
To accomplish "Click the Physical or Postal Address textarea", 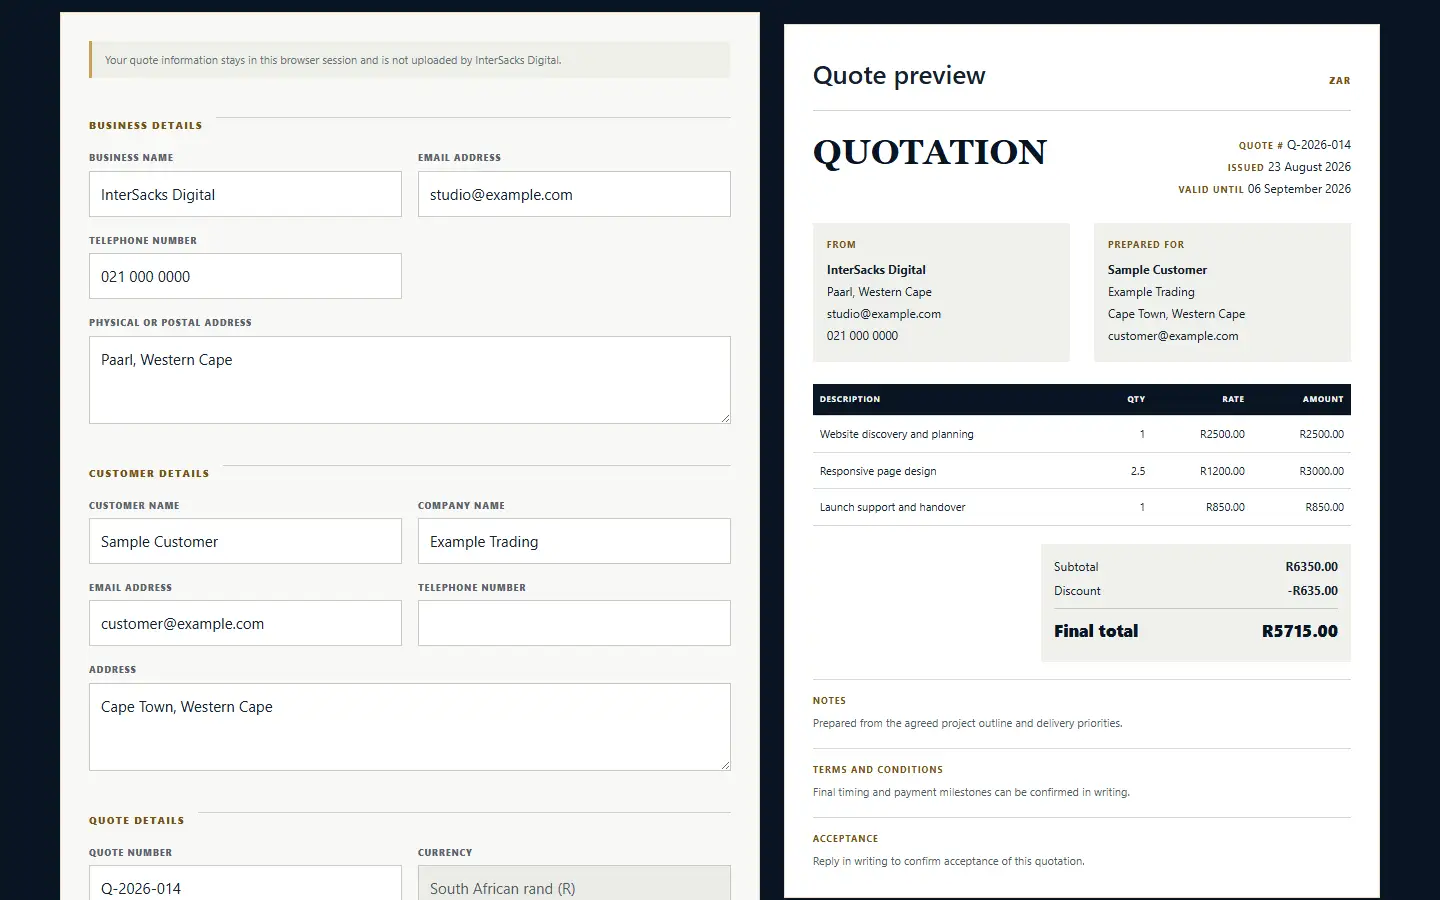I will [x=410, y=380].
